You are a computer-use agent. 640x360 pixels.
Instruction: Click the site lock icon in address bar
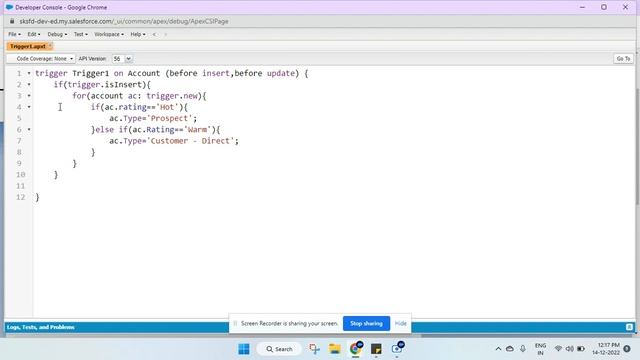tap(12, 21)
